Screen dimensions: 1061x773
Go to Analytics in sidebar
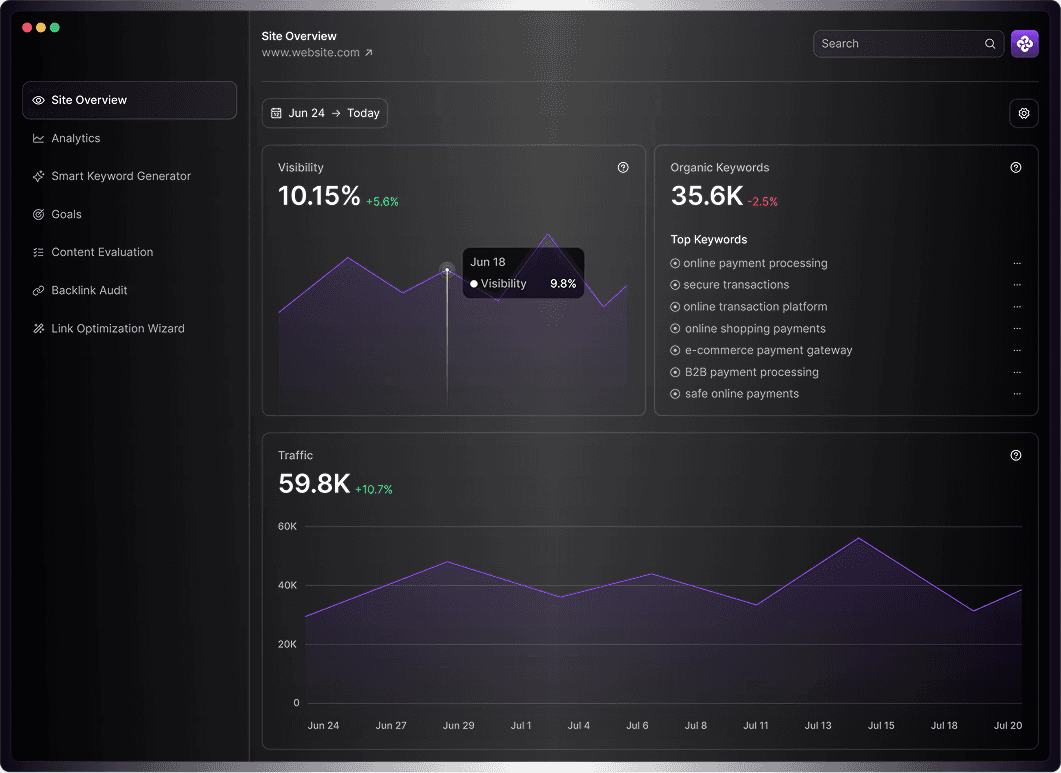click(75, 138)
